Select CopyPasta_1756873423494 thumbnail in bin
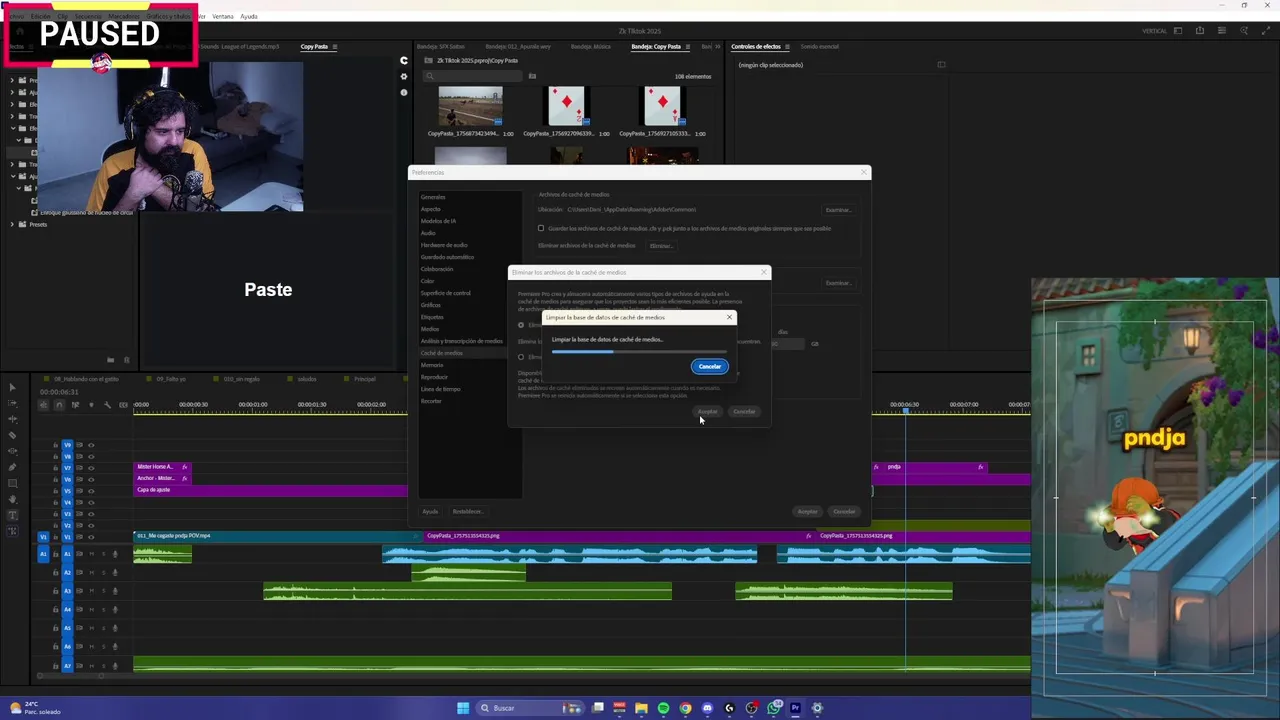1280x720 pixels. coord(470,106)
